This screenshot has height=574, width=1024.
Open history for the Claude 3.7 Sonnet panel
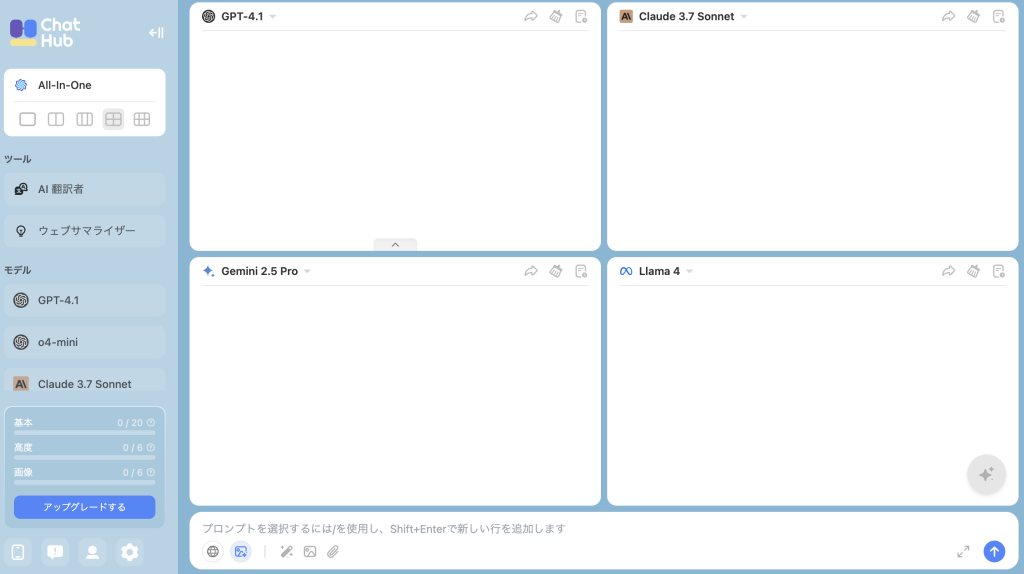pos(999,17)
